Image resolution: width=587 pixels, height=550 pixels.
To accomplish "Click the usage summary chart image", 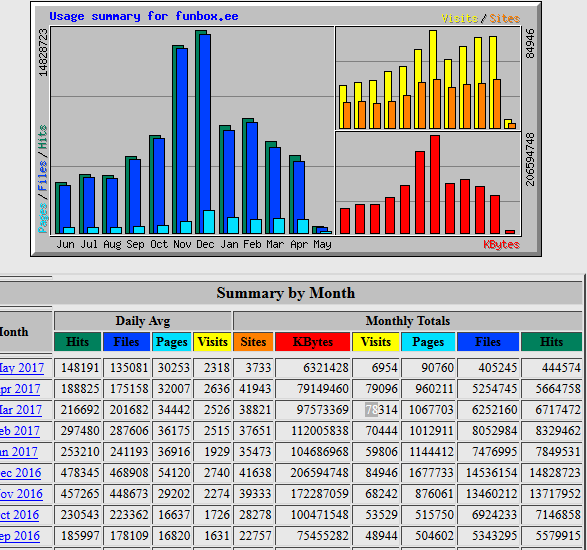I will (286, 129).
